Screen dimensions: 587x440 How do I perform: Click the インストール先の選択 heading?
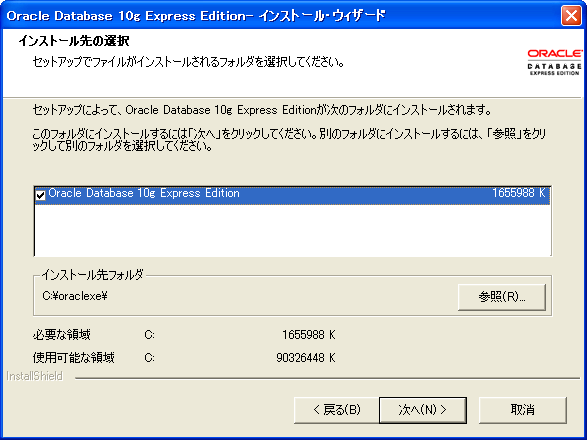coord(74,40)
